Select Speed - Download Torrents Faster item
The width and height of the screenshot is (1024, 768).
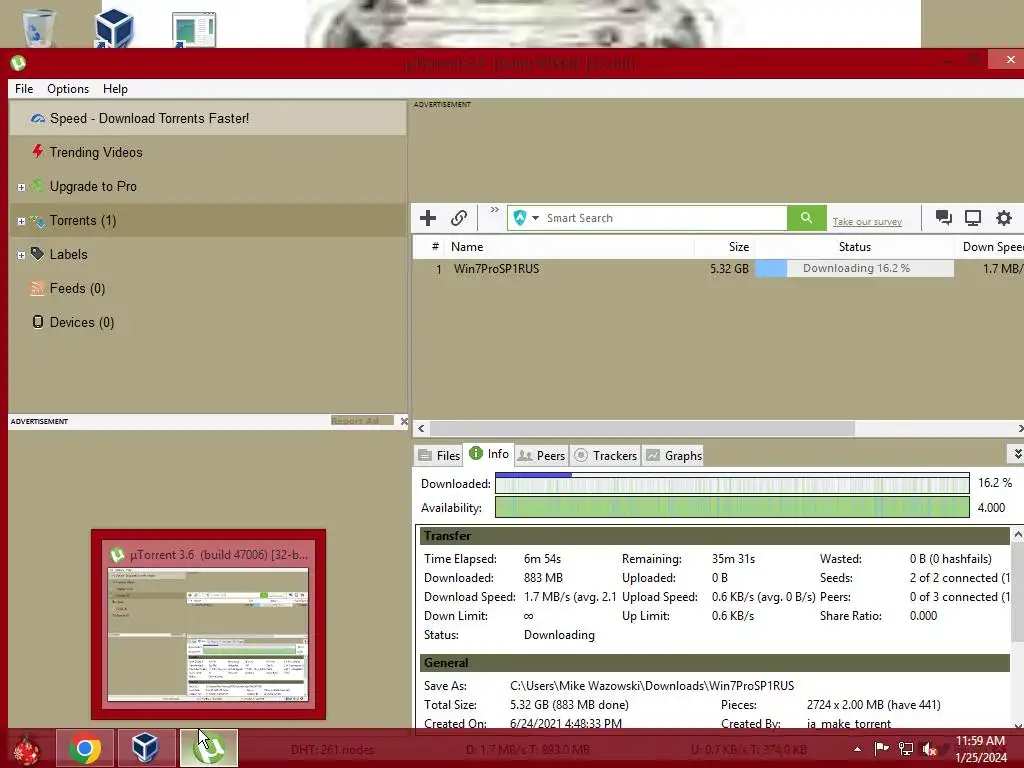tap(208, 118)
